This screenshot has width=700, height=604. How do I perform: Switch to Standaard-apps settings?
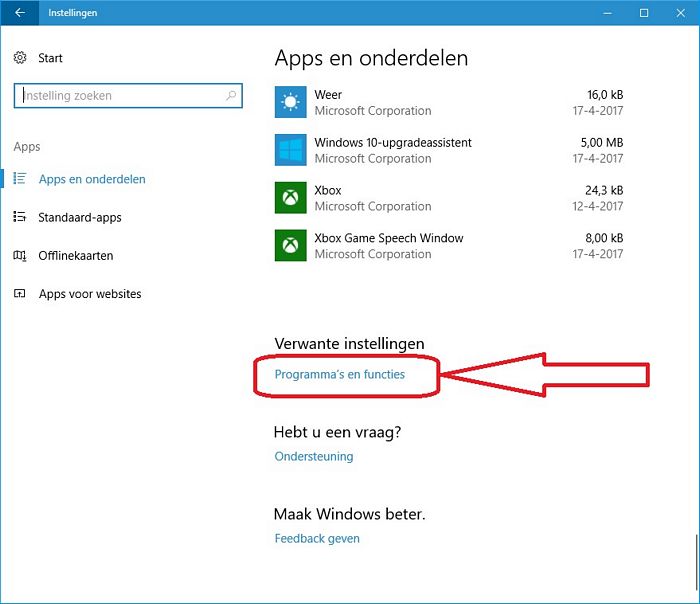coord(80,218)
